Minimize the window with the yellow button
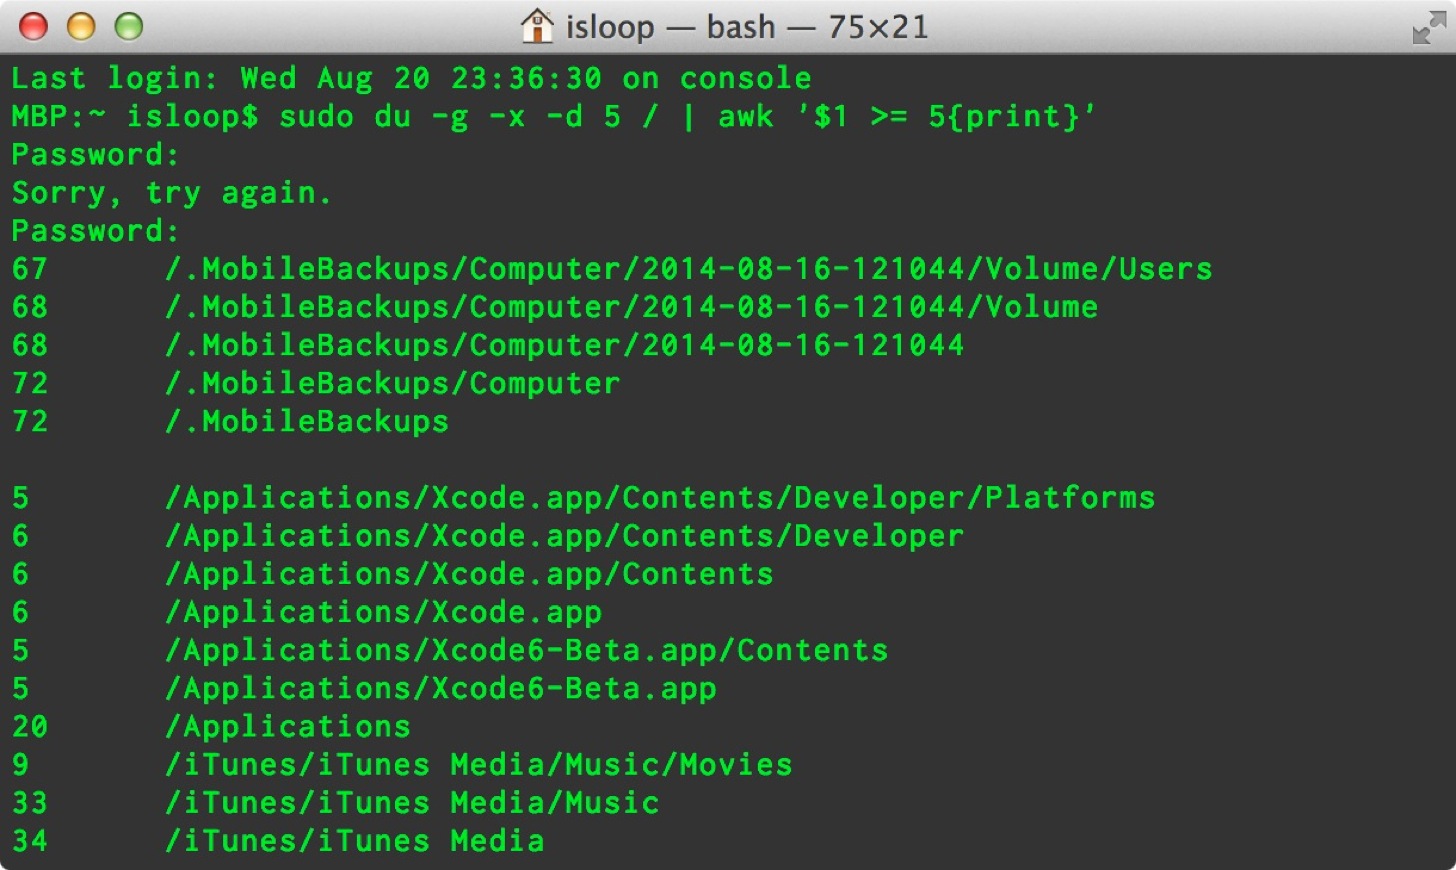The width and height of the screenshot is (1456, 870). pos(81,26)
